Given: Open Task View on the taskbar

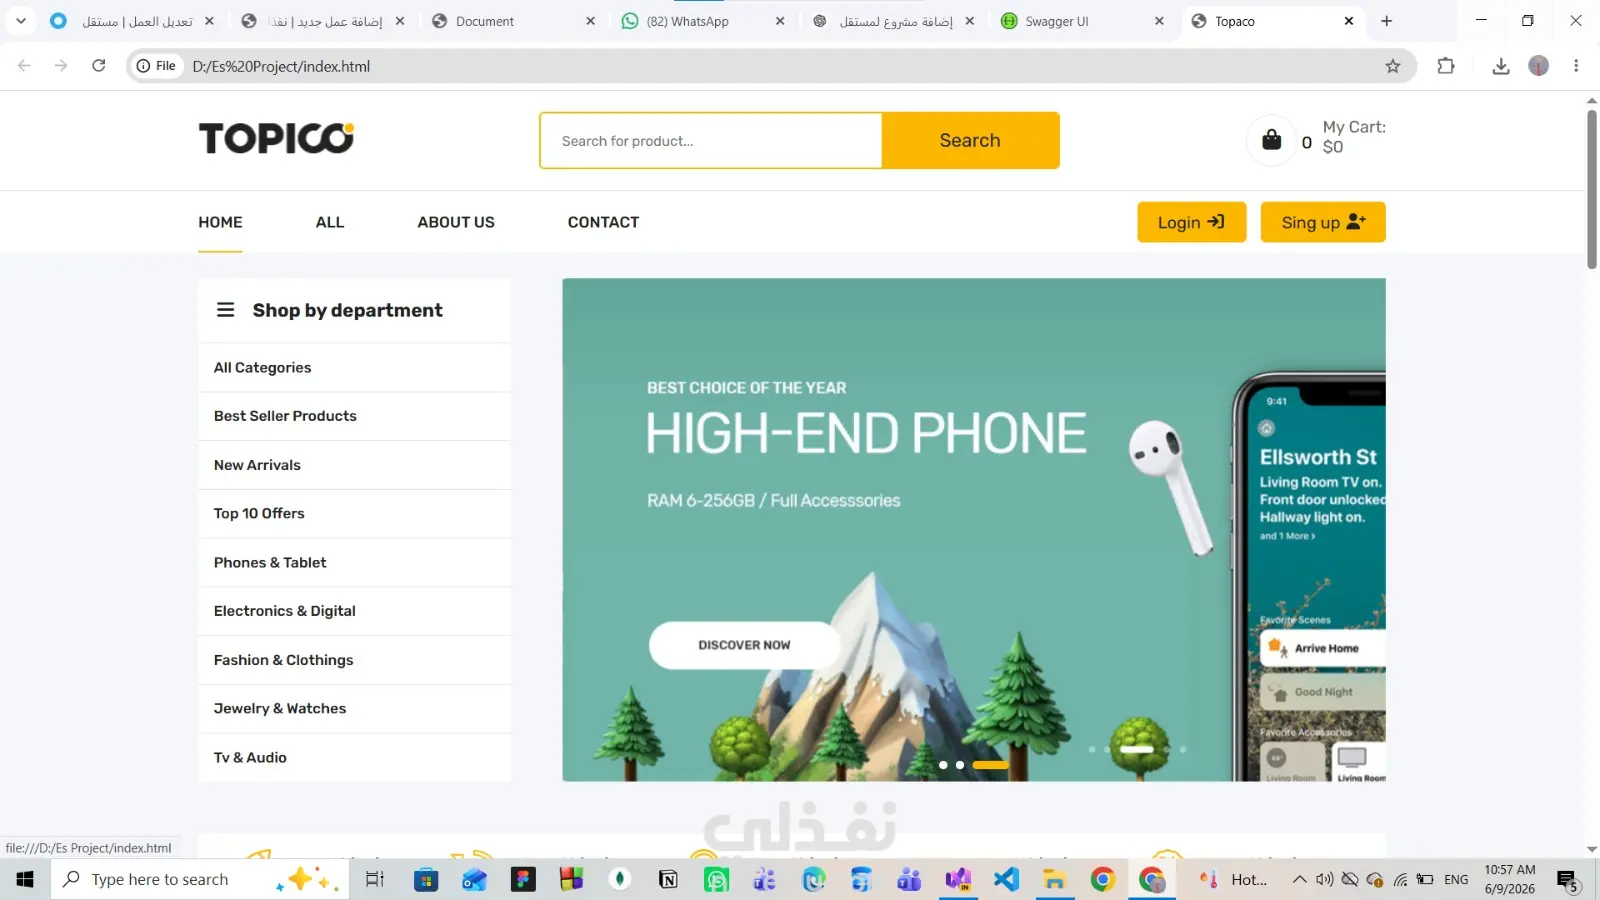Looking at the screenshot, I should (x=375, y=879).
